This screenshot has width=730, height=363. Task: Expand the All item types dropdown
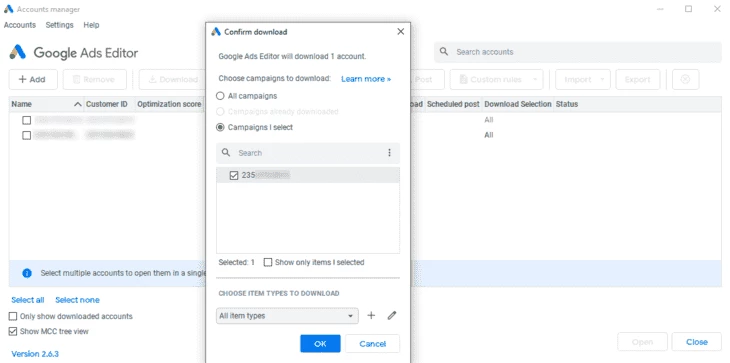tap(287, 316)
